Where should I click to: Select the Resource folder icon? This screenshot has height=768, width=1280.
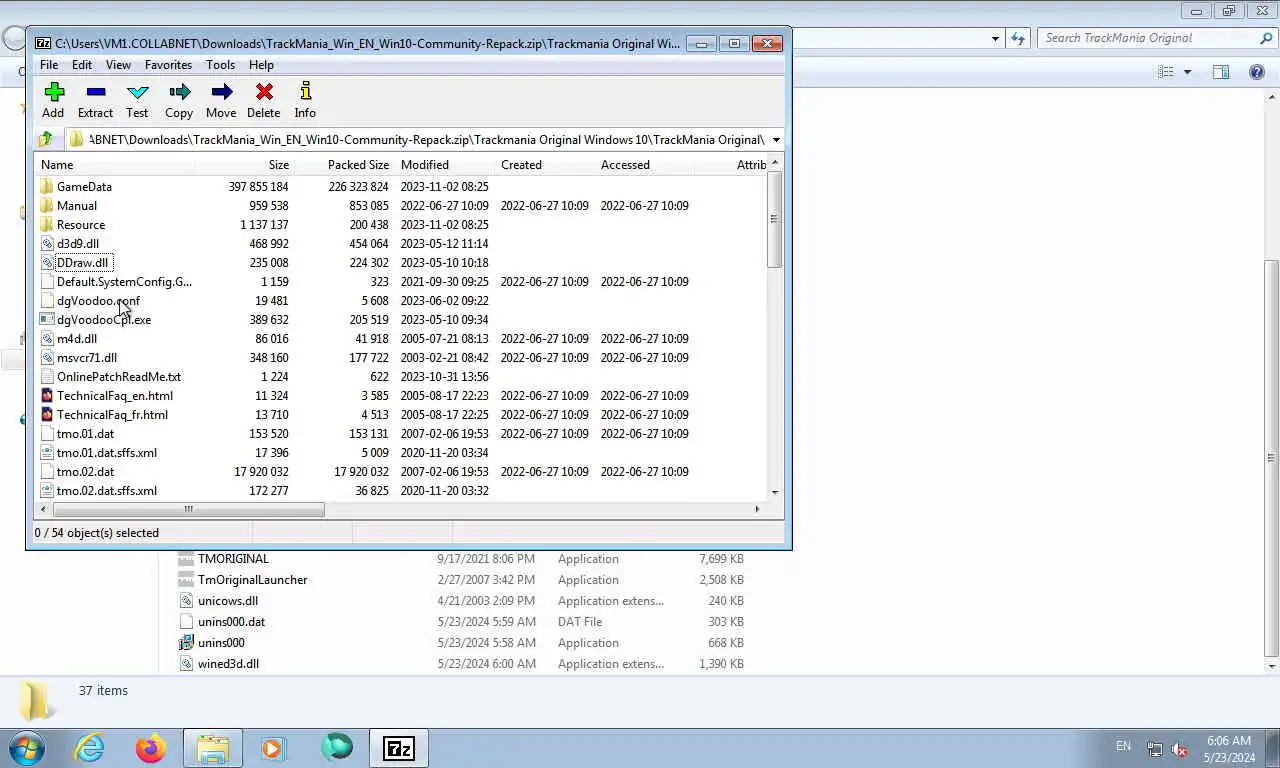tap(47, 224)
